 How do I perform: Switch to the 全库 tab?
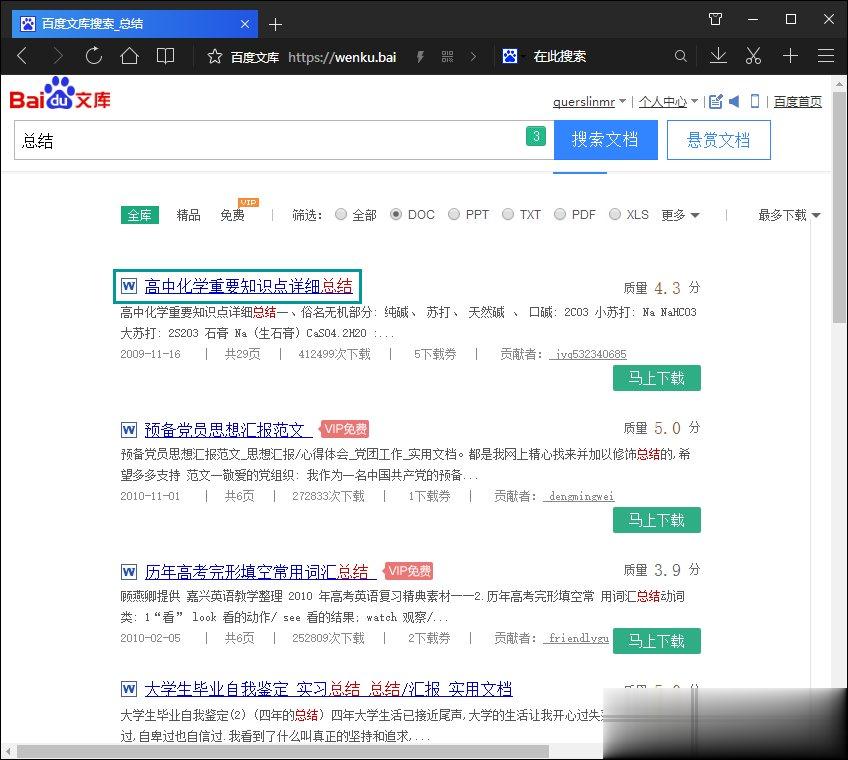(x=140, y=215)
